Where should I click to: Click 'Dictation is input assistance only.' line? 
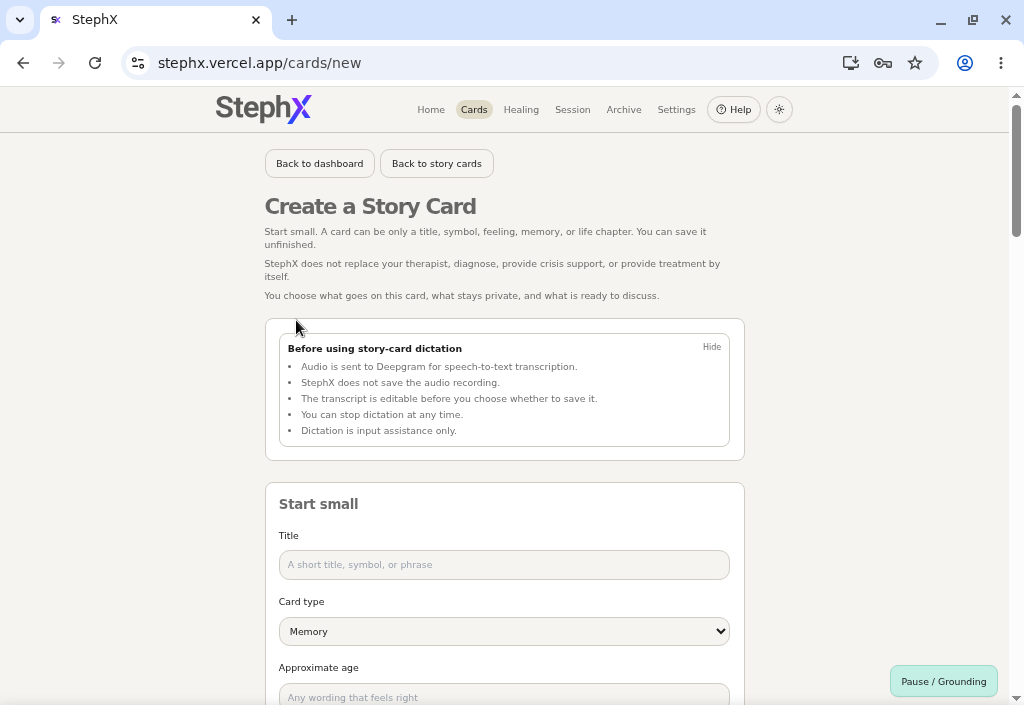pos(379,431)
